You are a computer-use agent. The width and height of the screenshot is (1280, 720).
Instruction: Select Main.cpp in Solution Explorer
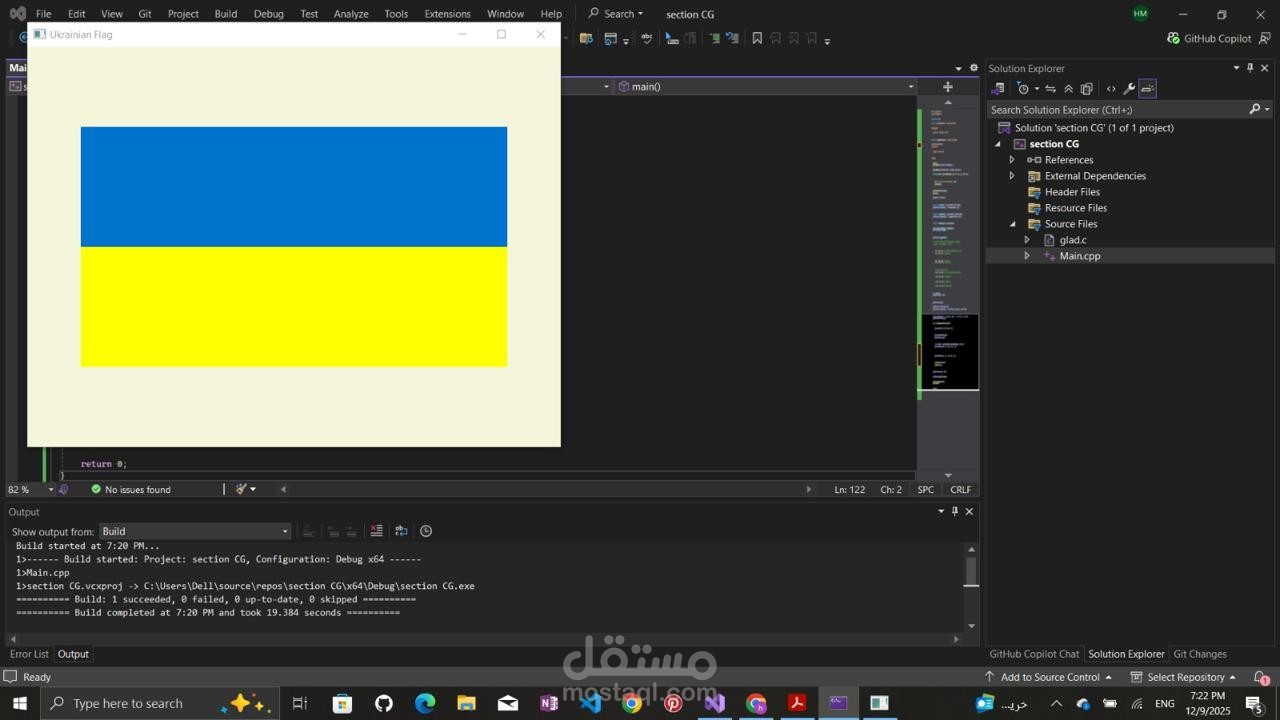tap(1079, 256)
